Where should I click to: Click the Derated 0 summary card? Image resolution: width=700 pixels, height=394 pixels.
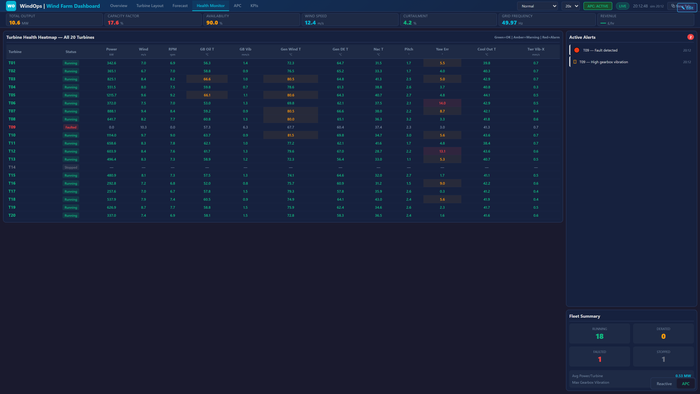coord(663,334)
